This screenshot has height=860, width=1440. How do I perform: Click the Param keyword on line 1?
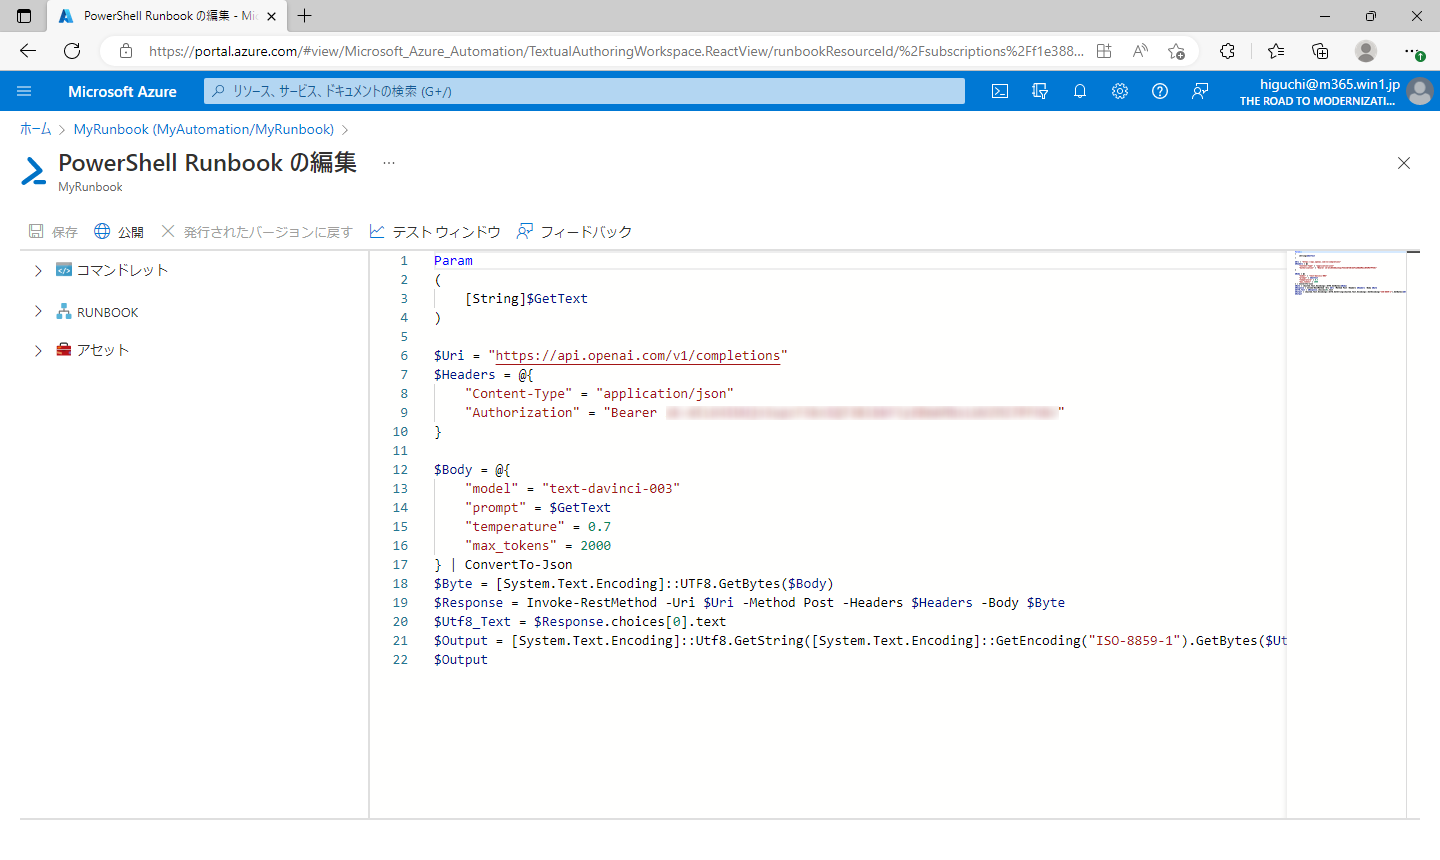coord(453,261)
